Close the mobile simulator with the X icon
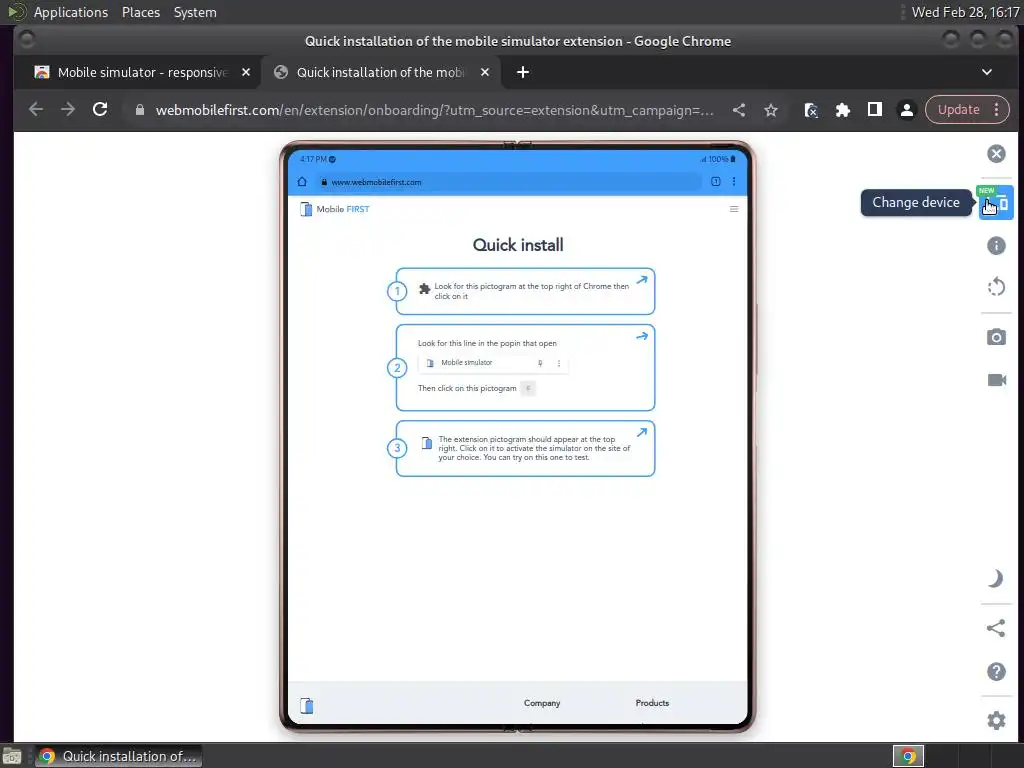Image resolution: width=1024 pixels, height=768 pixels. pyautogui.click(x=996, y=153)
